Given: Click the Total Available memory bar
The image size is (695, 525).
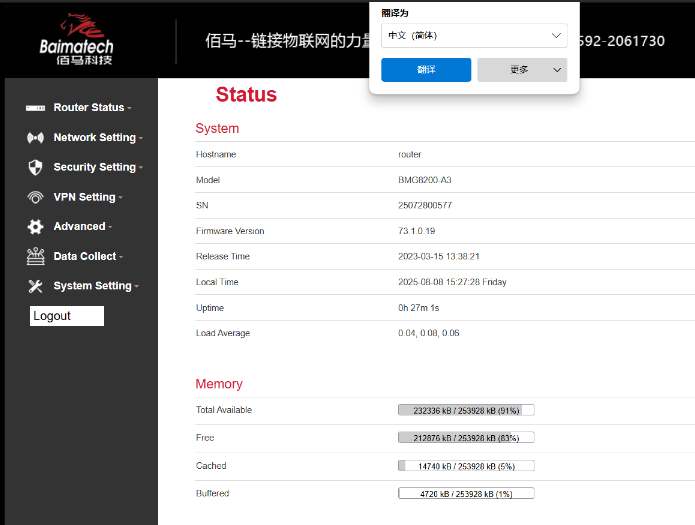Looking at the screenshot, I should click(466, 410).
